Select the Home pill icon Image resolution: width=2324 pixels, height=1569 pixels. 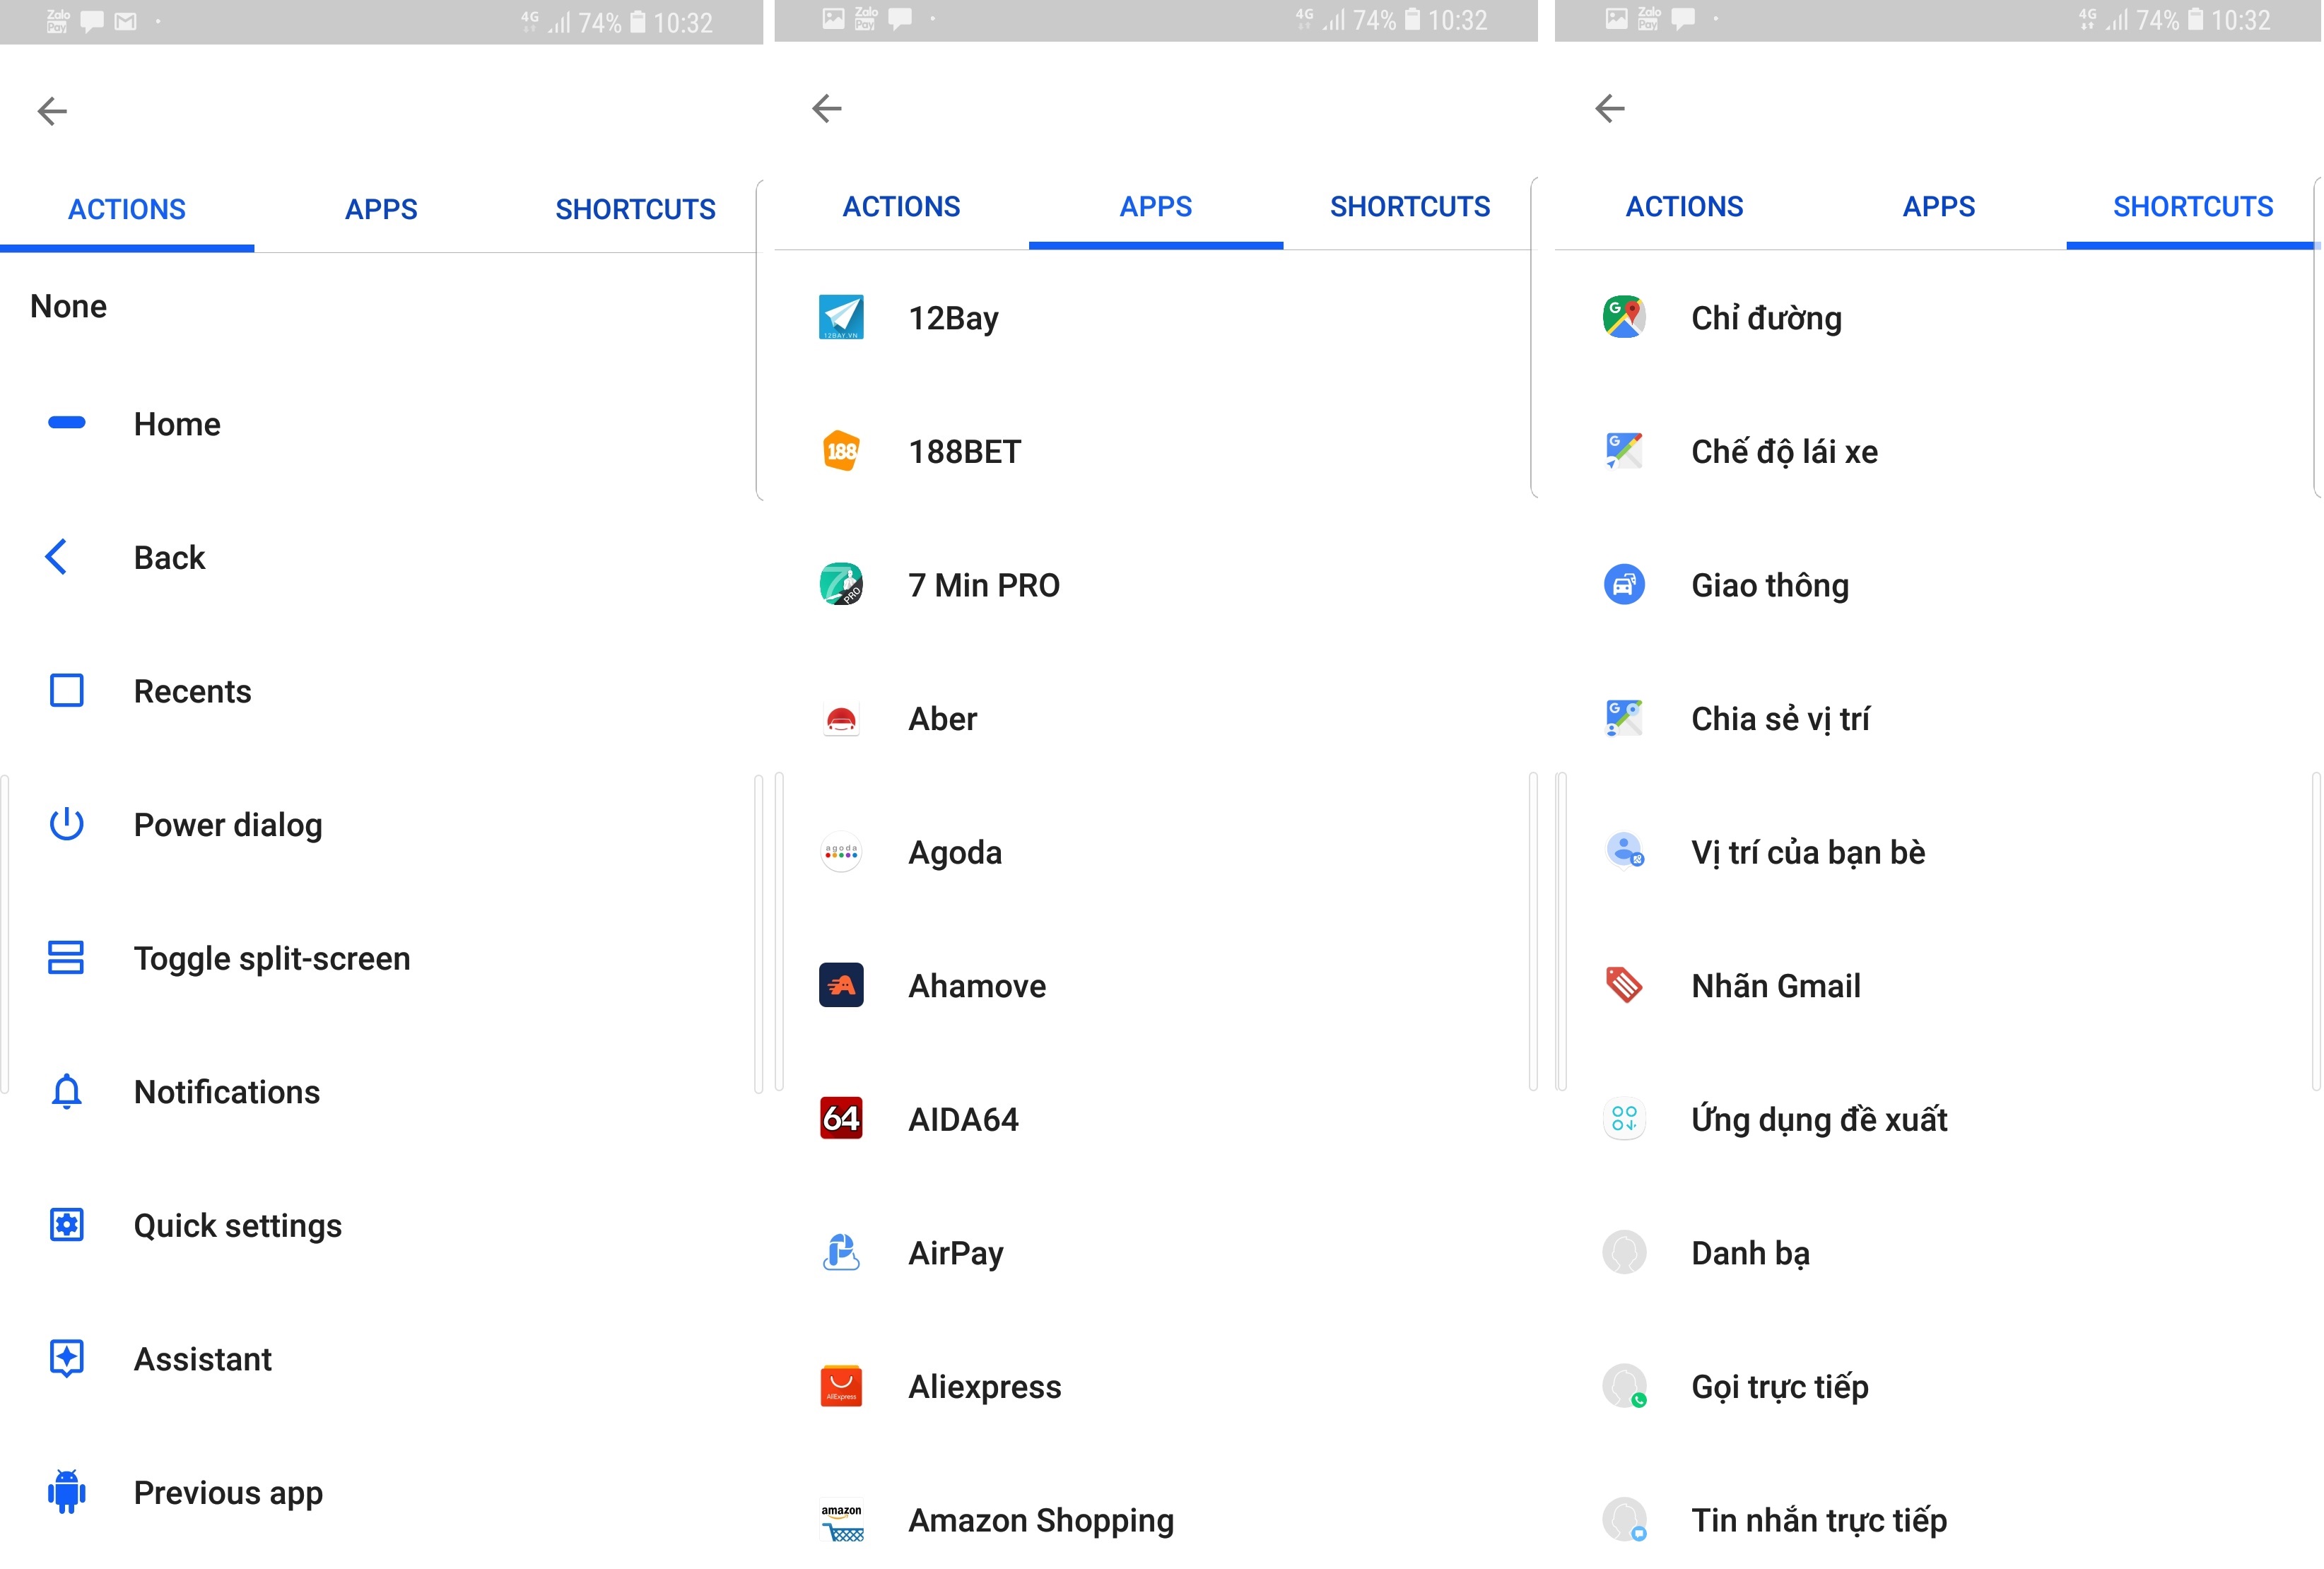tap(67, 423)
